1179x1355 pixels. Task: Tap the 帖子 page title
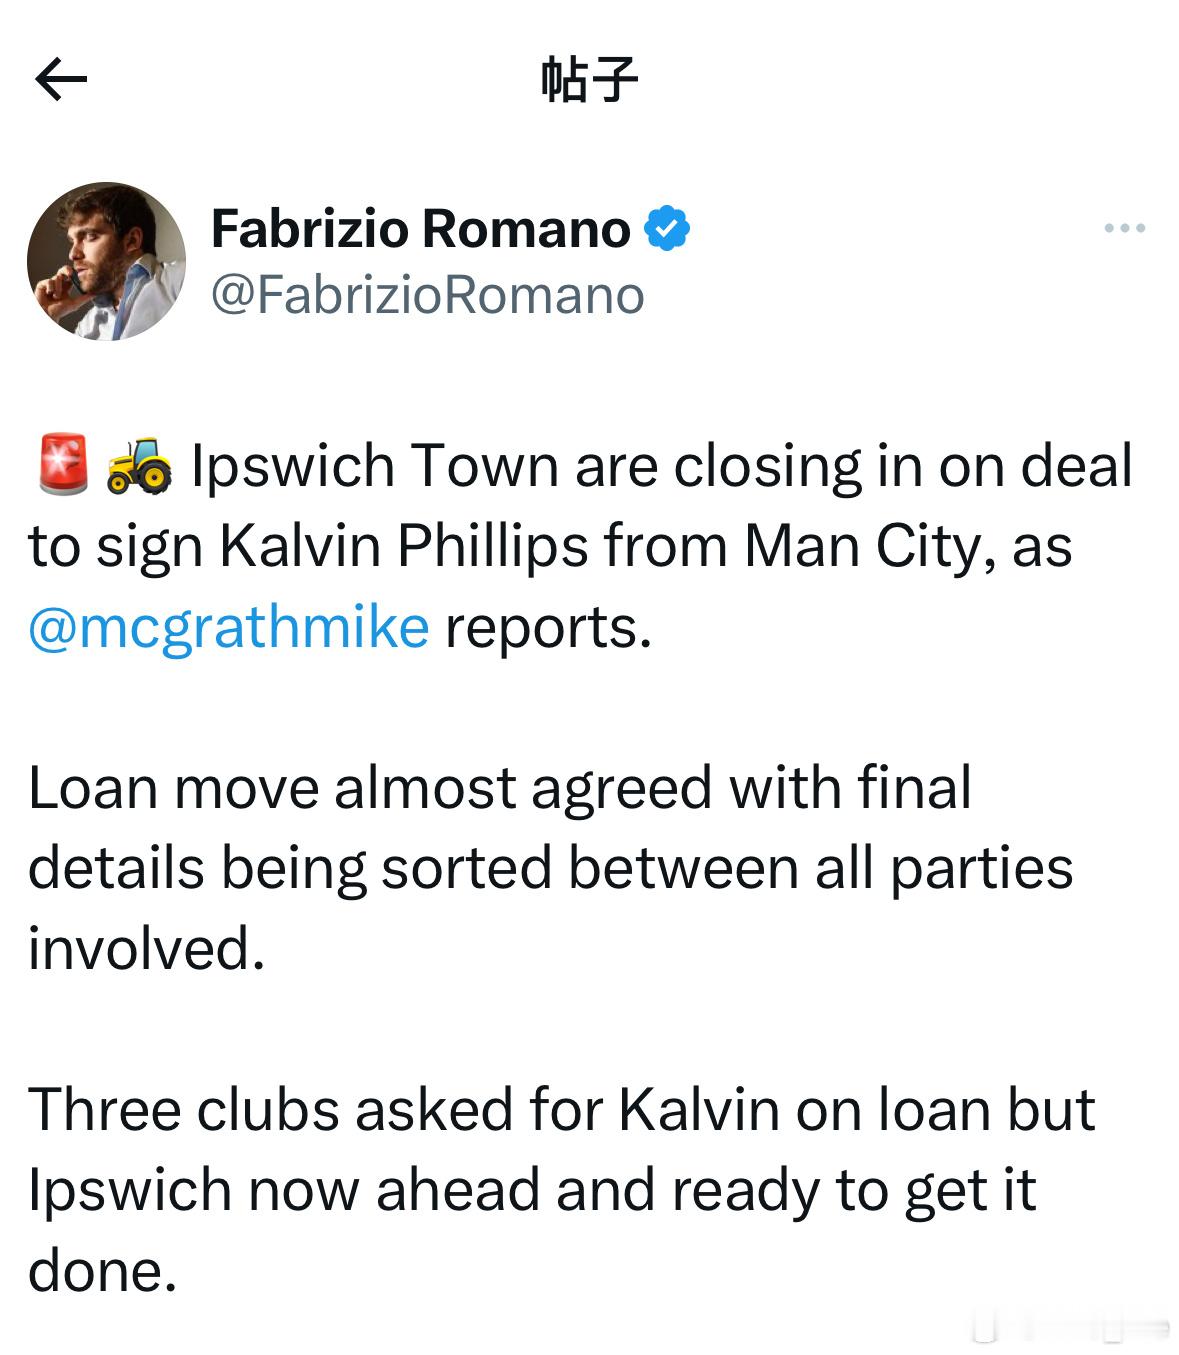pyautogui.click(x=589, y=80)
